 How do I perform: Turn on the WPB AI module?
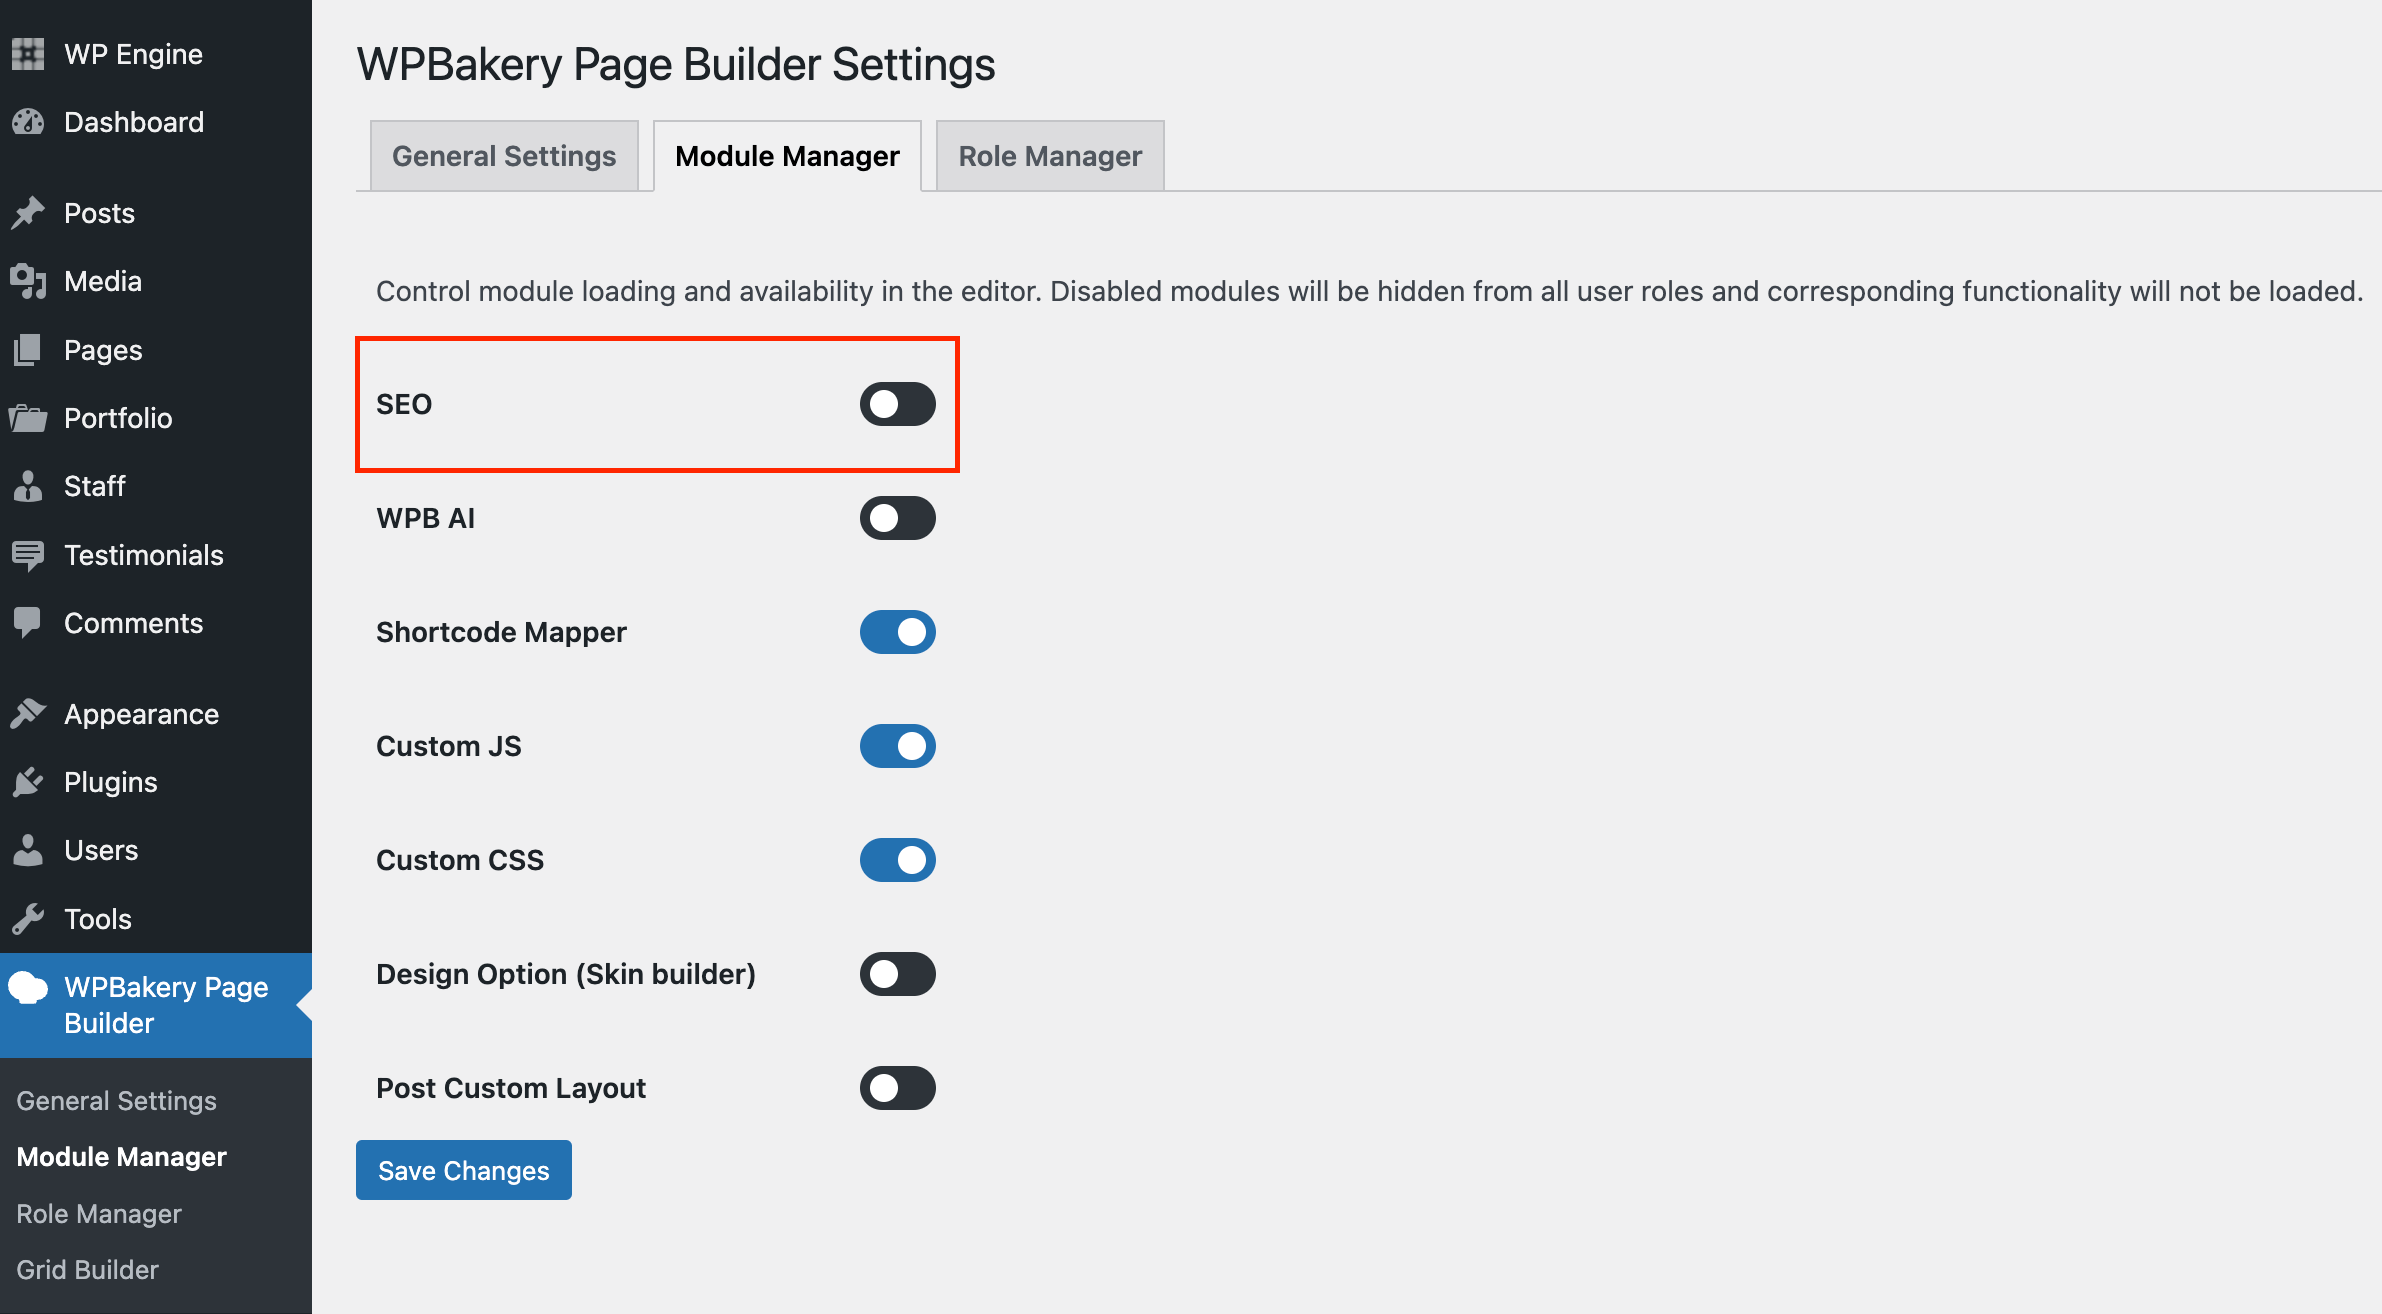[x=898, y=518]
